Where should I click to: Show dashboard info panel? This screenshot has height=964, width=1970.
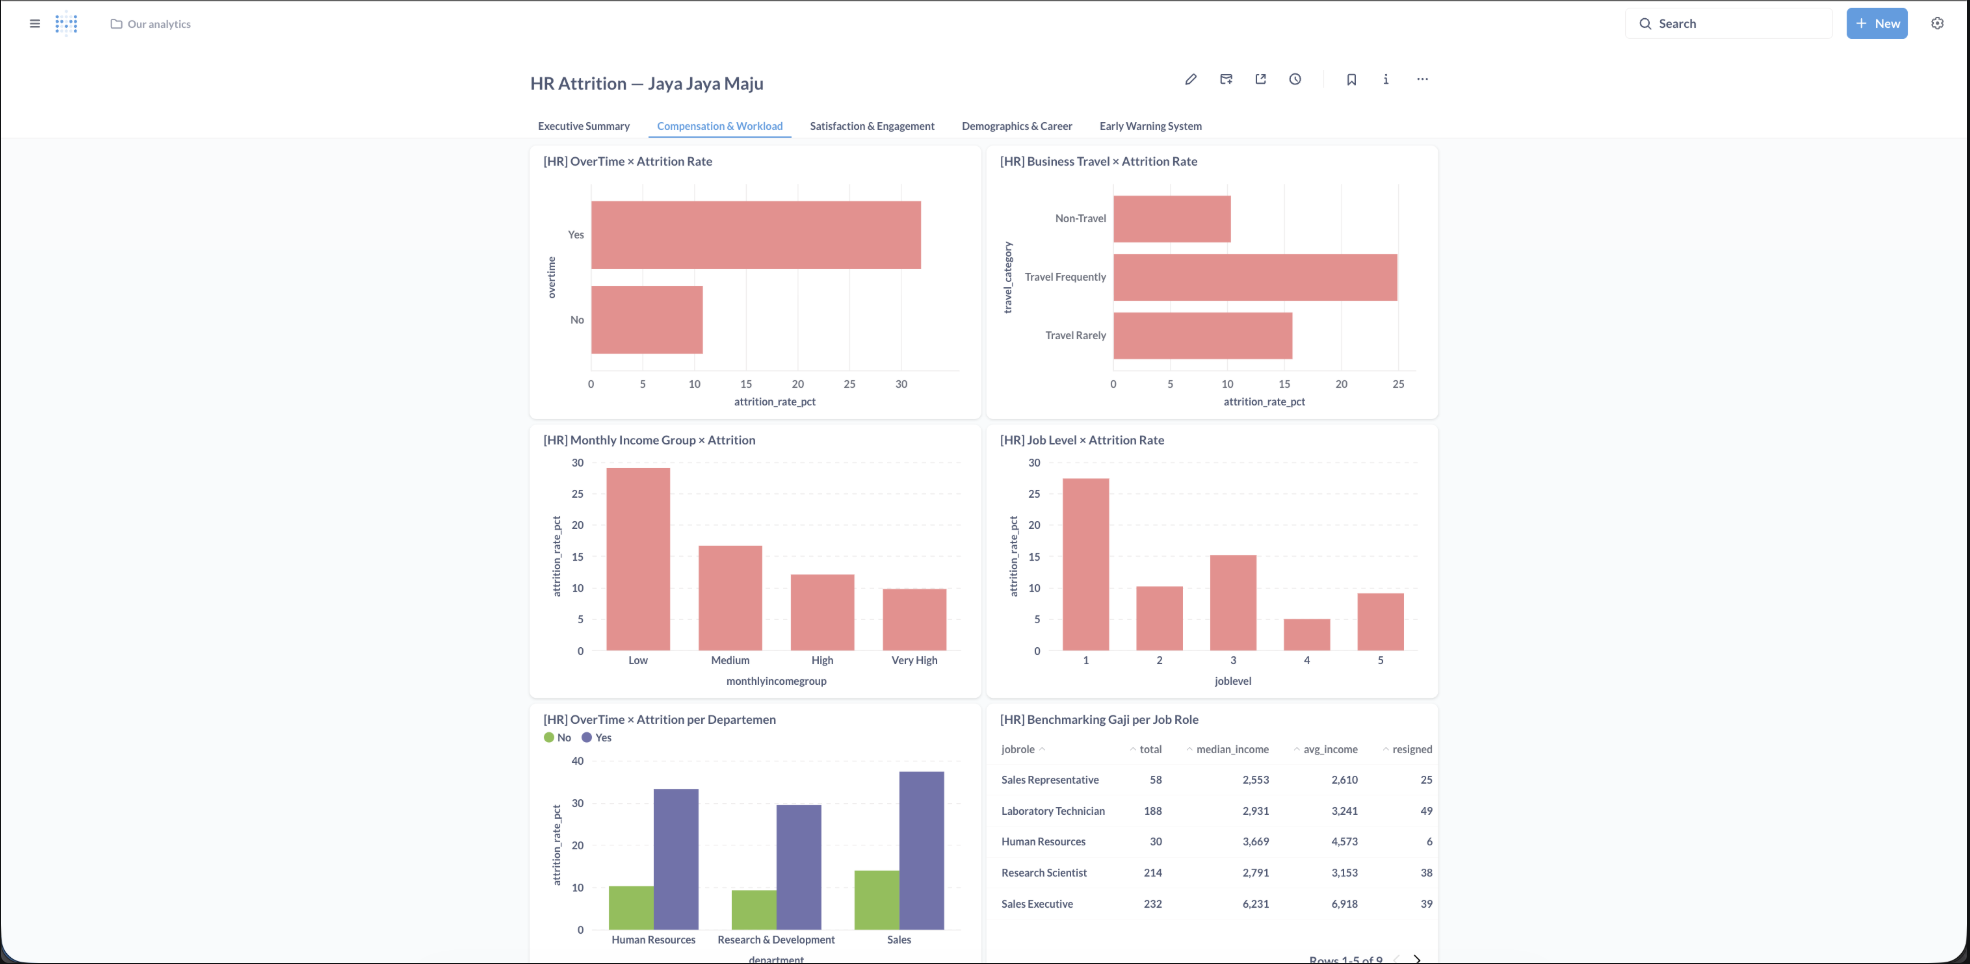coord(1386,79)
